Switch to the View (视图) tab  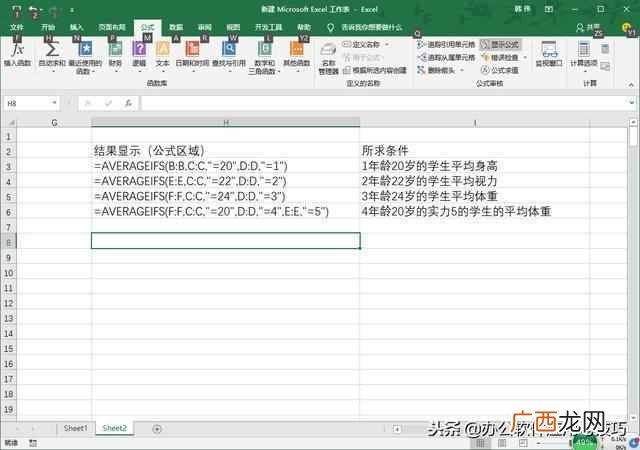pos(233,27)
